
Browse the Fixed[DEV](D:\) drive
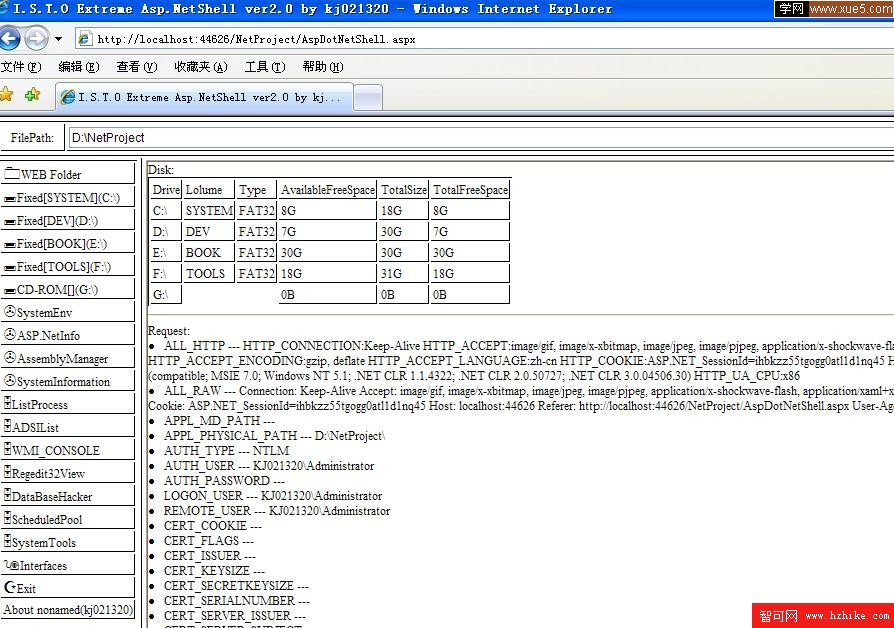(68, 220)
